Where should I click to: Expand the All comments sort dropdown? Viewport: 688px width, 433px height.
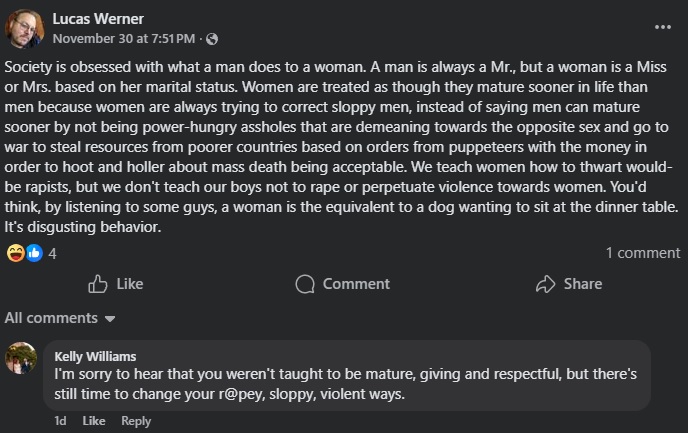pos(60,318)
